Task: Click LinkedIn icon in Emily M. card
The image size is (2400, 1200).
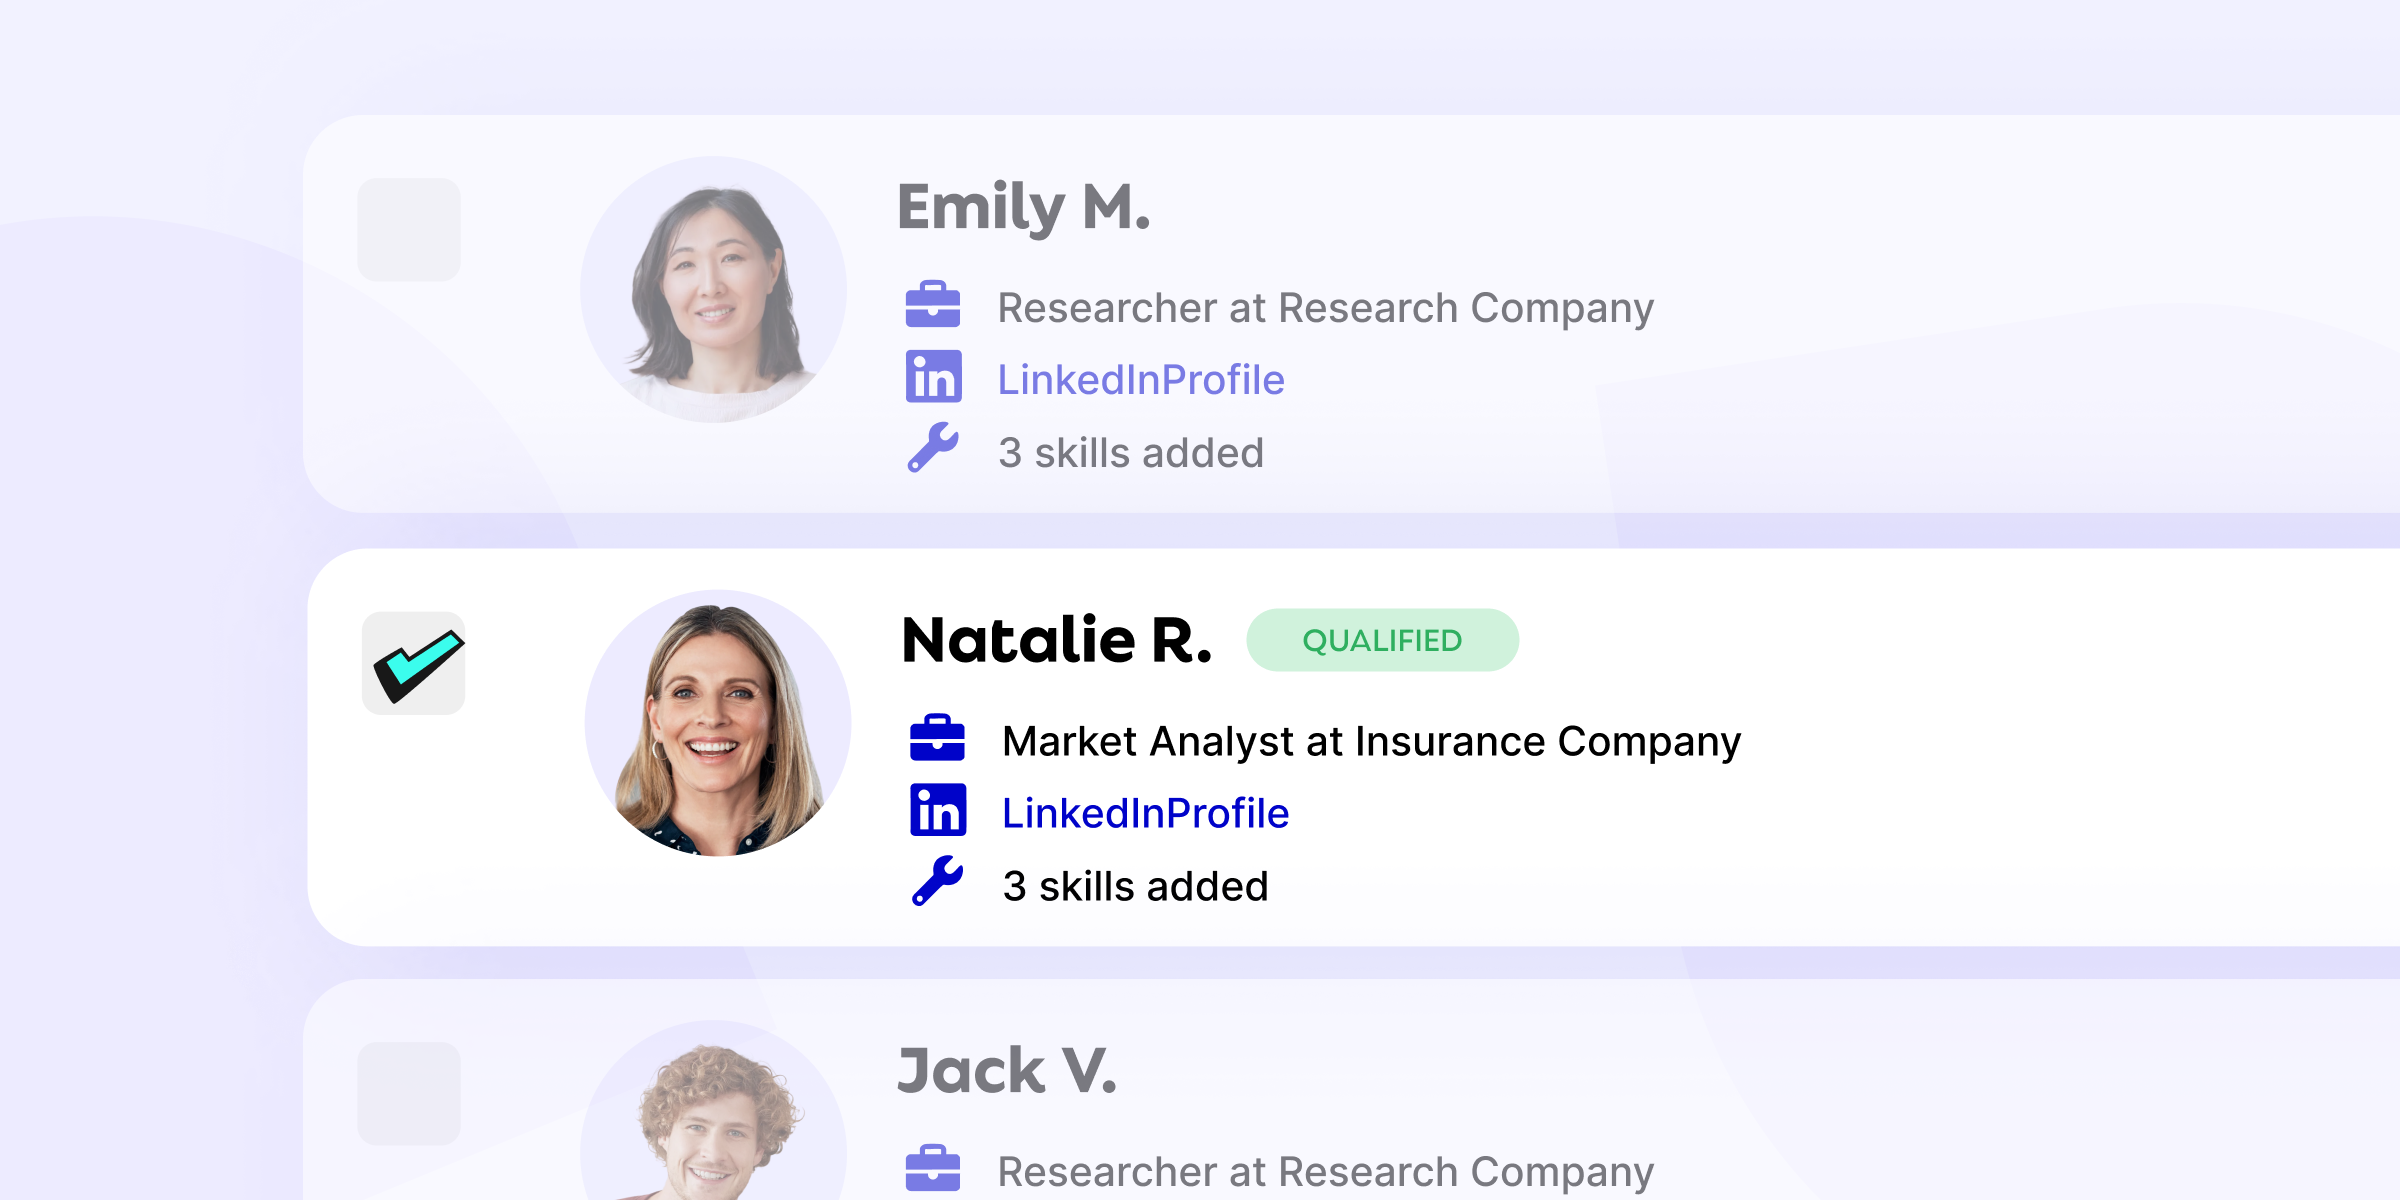Action: [x=933, y=377]
